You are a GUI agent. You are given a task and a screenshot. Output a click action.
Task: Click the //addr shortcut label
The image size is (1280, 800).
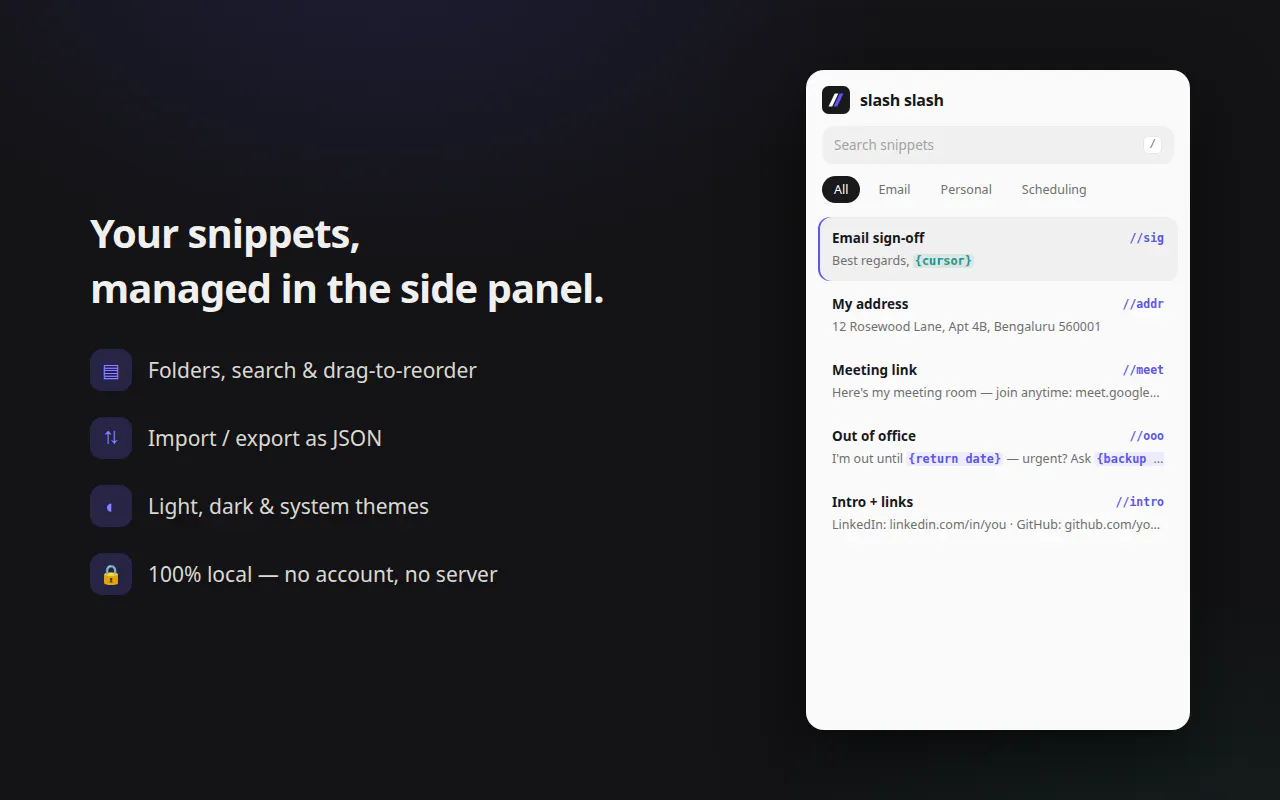[x=1143, y=304]
